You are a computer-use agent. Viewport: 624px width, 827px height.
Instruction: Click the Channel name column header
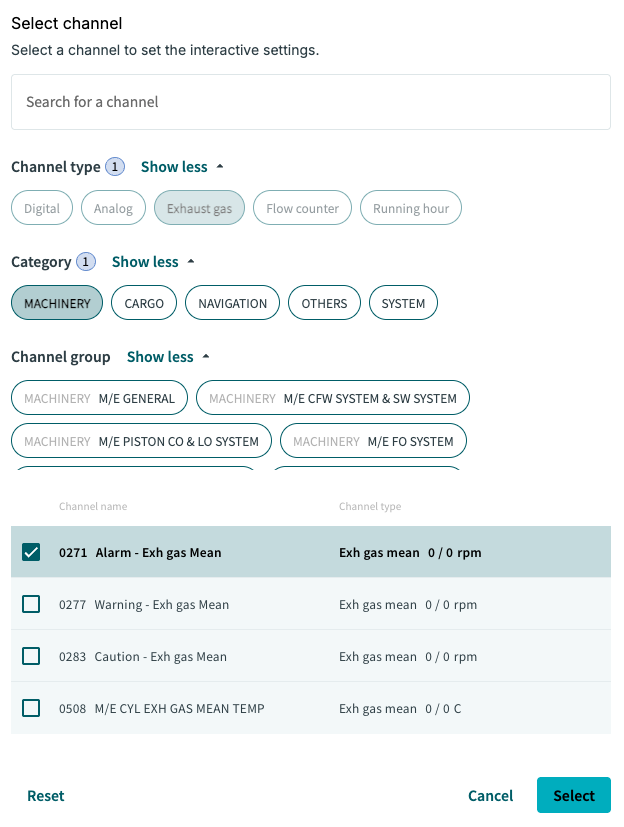point(93,506)
